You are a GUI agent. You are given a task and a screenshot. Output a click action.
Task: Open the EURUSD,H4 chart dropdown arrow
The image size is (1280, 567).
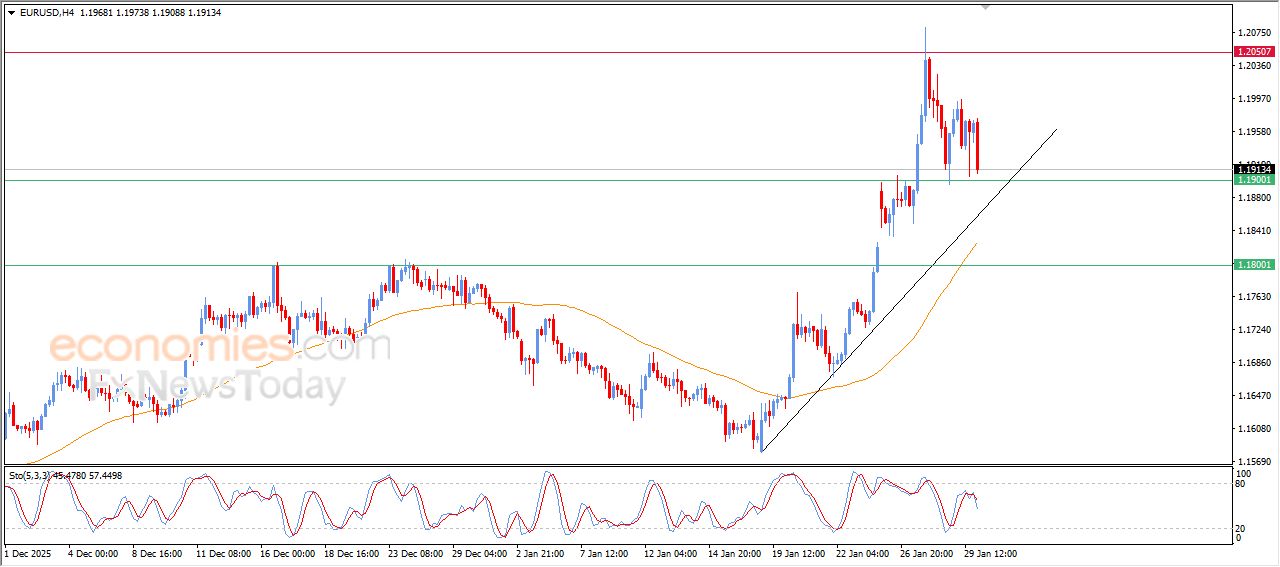click(11, 13)
